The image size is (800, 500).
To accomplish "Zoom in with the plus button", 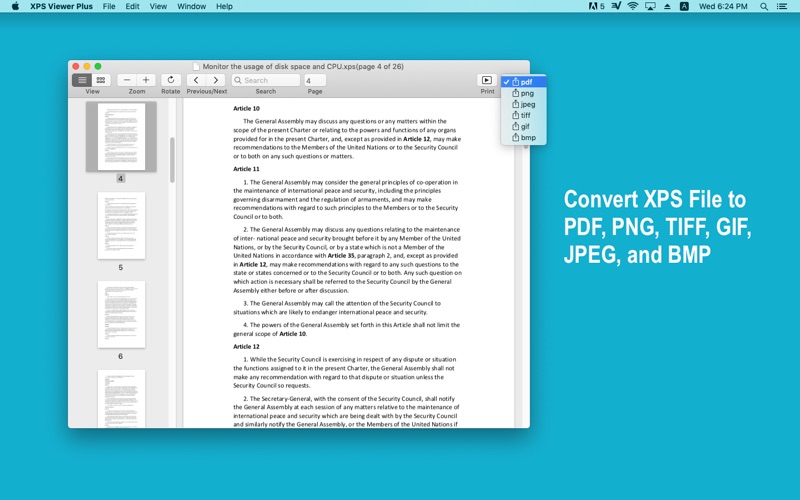I will pos(146,80).
